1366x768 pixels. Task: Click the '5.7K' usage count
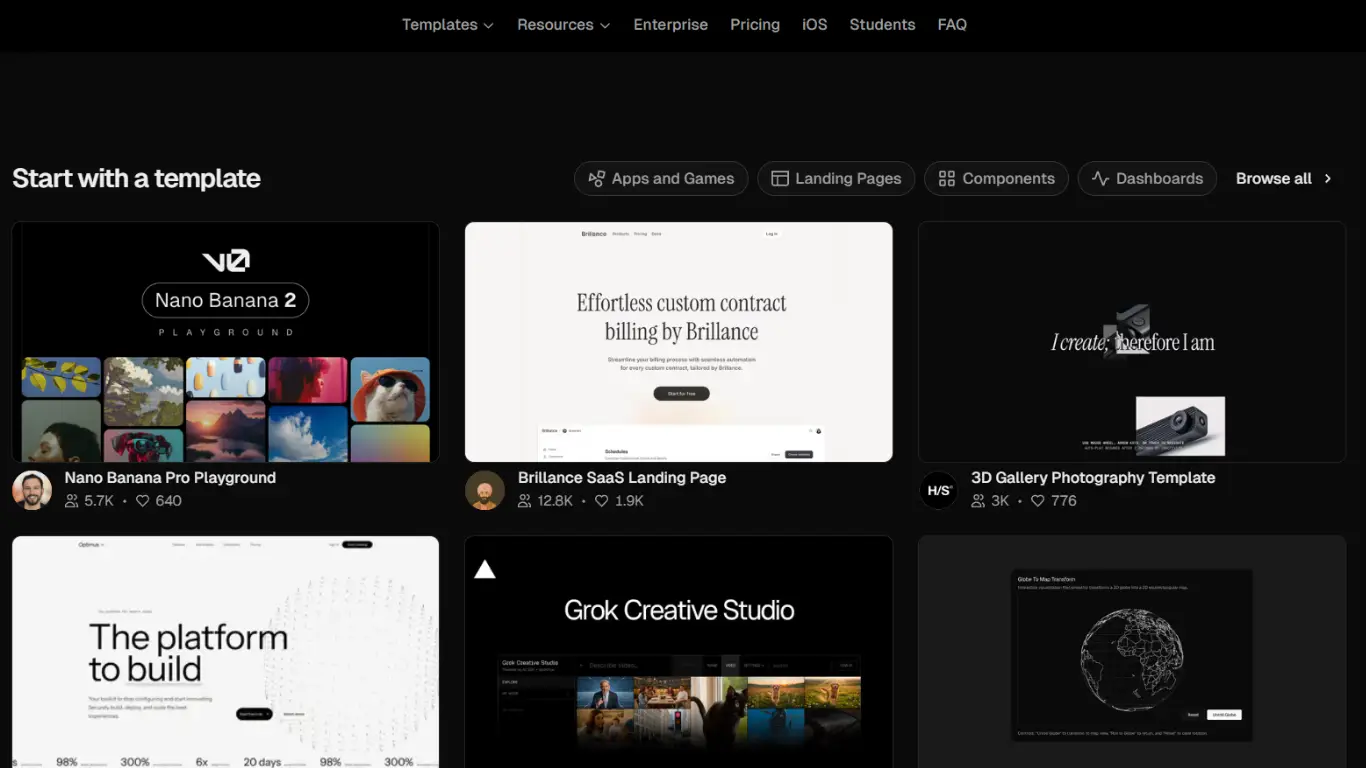point(99,501)
